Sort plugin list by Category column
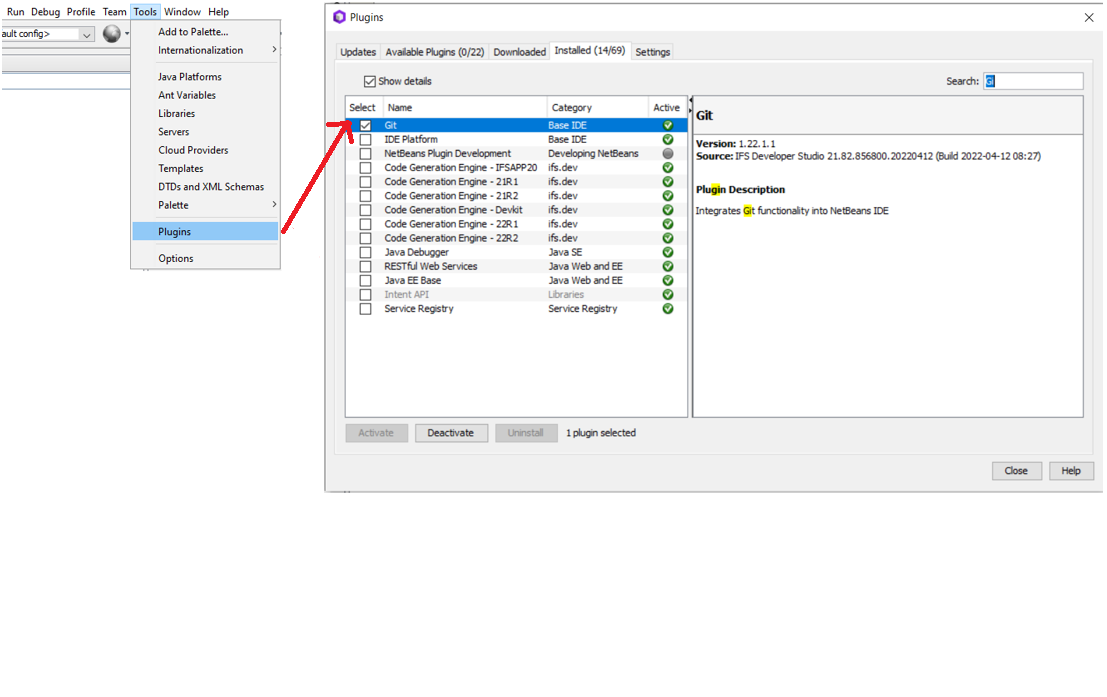 click(x=598, y=107)
